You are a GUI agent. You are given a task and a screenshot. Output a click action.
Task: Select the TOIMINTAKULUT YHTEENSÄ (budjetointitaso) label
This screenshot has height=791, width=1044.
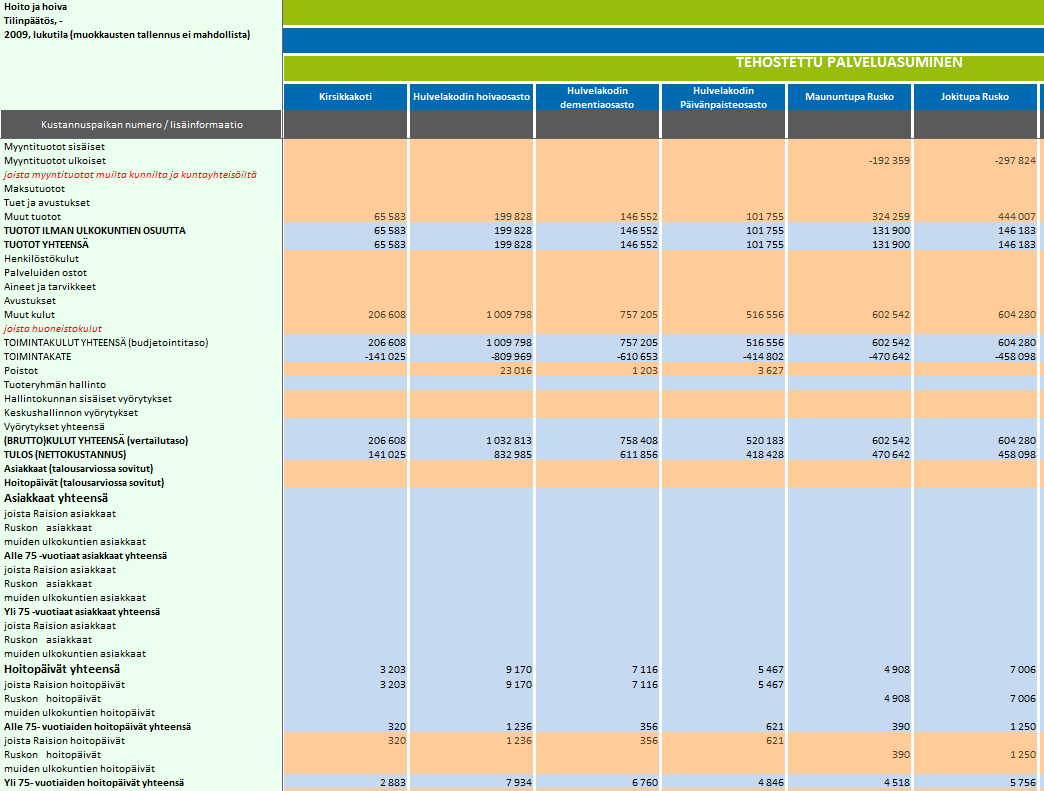click(x=106, y=342)
